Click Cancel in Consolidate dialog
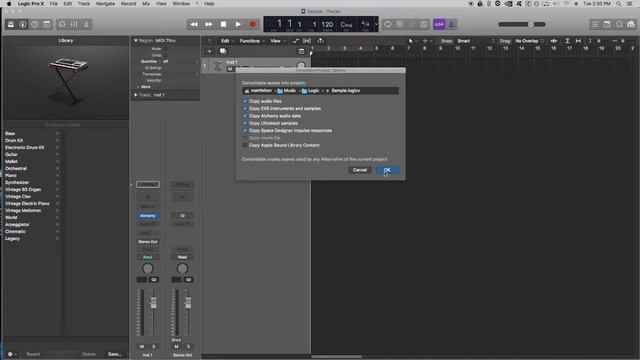This screenshot has height=360, width=640. (x=360, y=170)
